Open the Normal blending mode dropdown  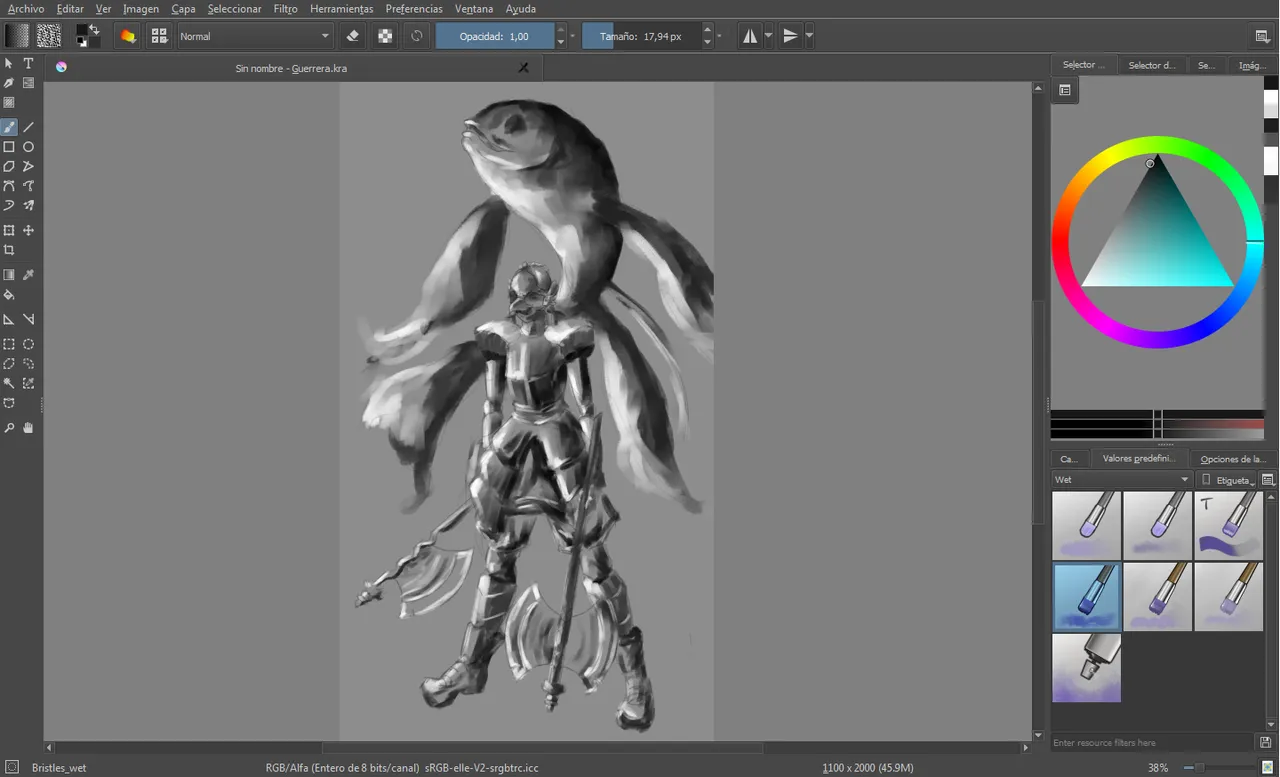pyautogui.click(x=255, y=36)
